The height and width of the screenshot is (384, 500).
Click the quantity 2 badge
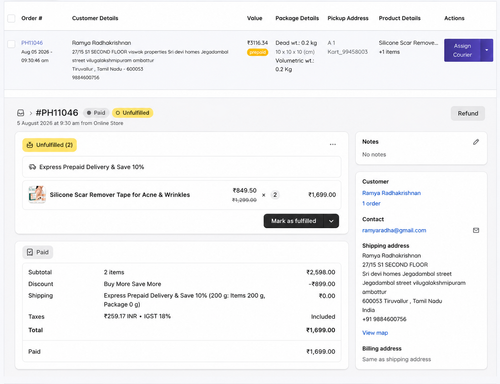[275, 195]
